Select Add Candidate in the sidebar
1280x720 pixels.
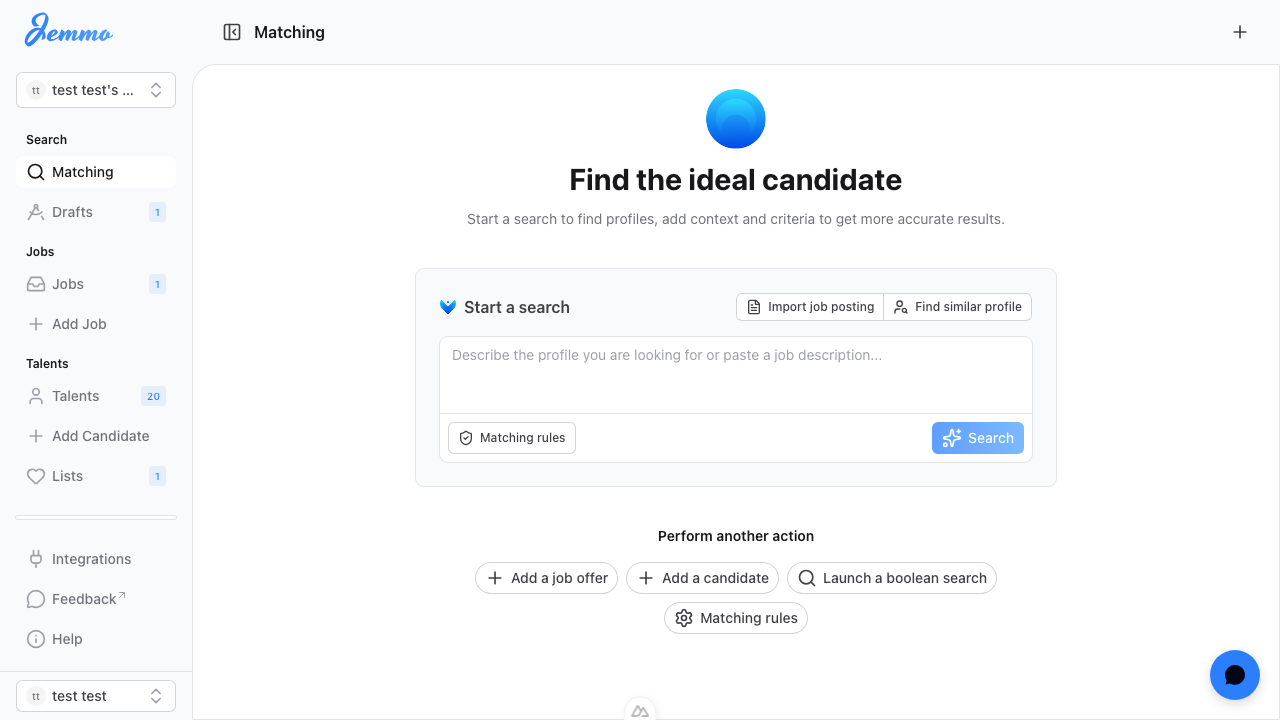100,436
